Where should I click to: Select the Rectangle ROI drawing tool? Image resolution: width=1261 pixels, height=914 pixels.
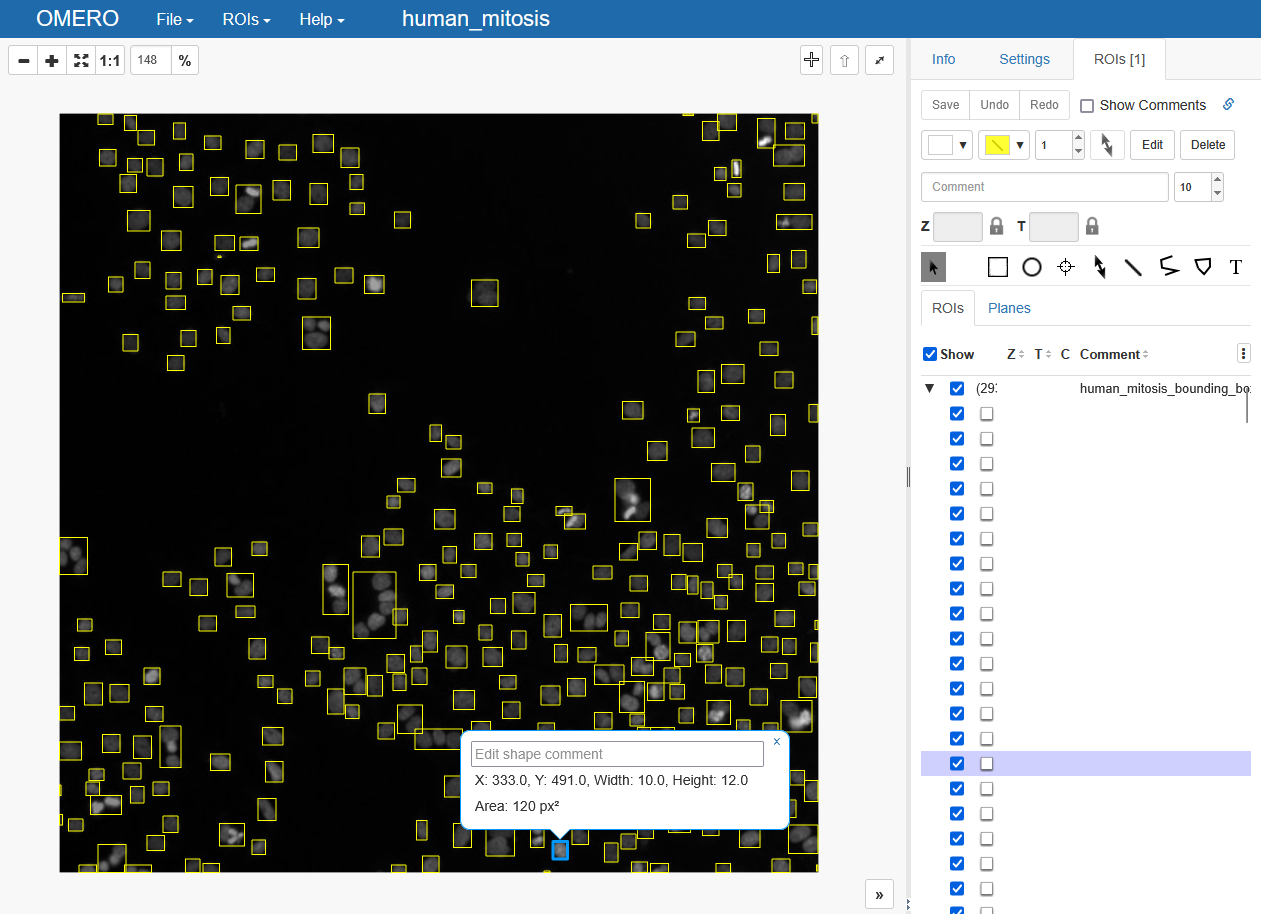(x=997, y=267)
